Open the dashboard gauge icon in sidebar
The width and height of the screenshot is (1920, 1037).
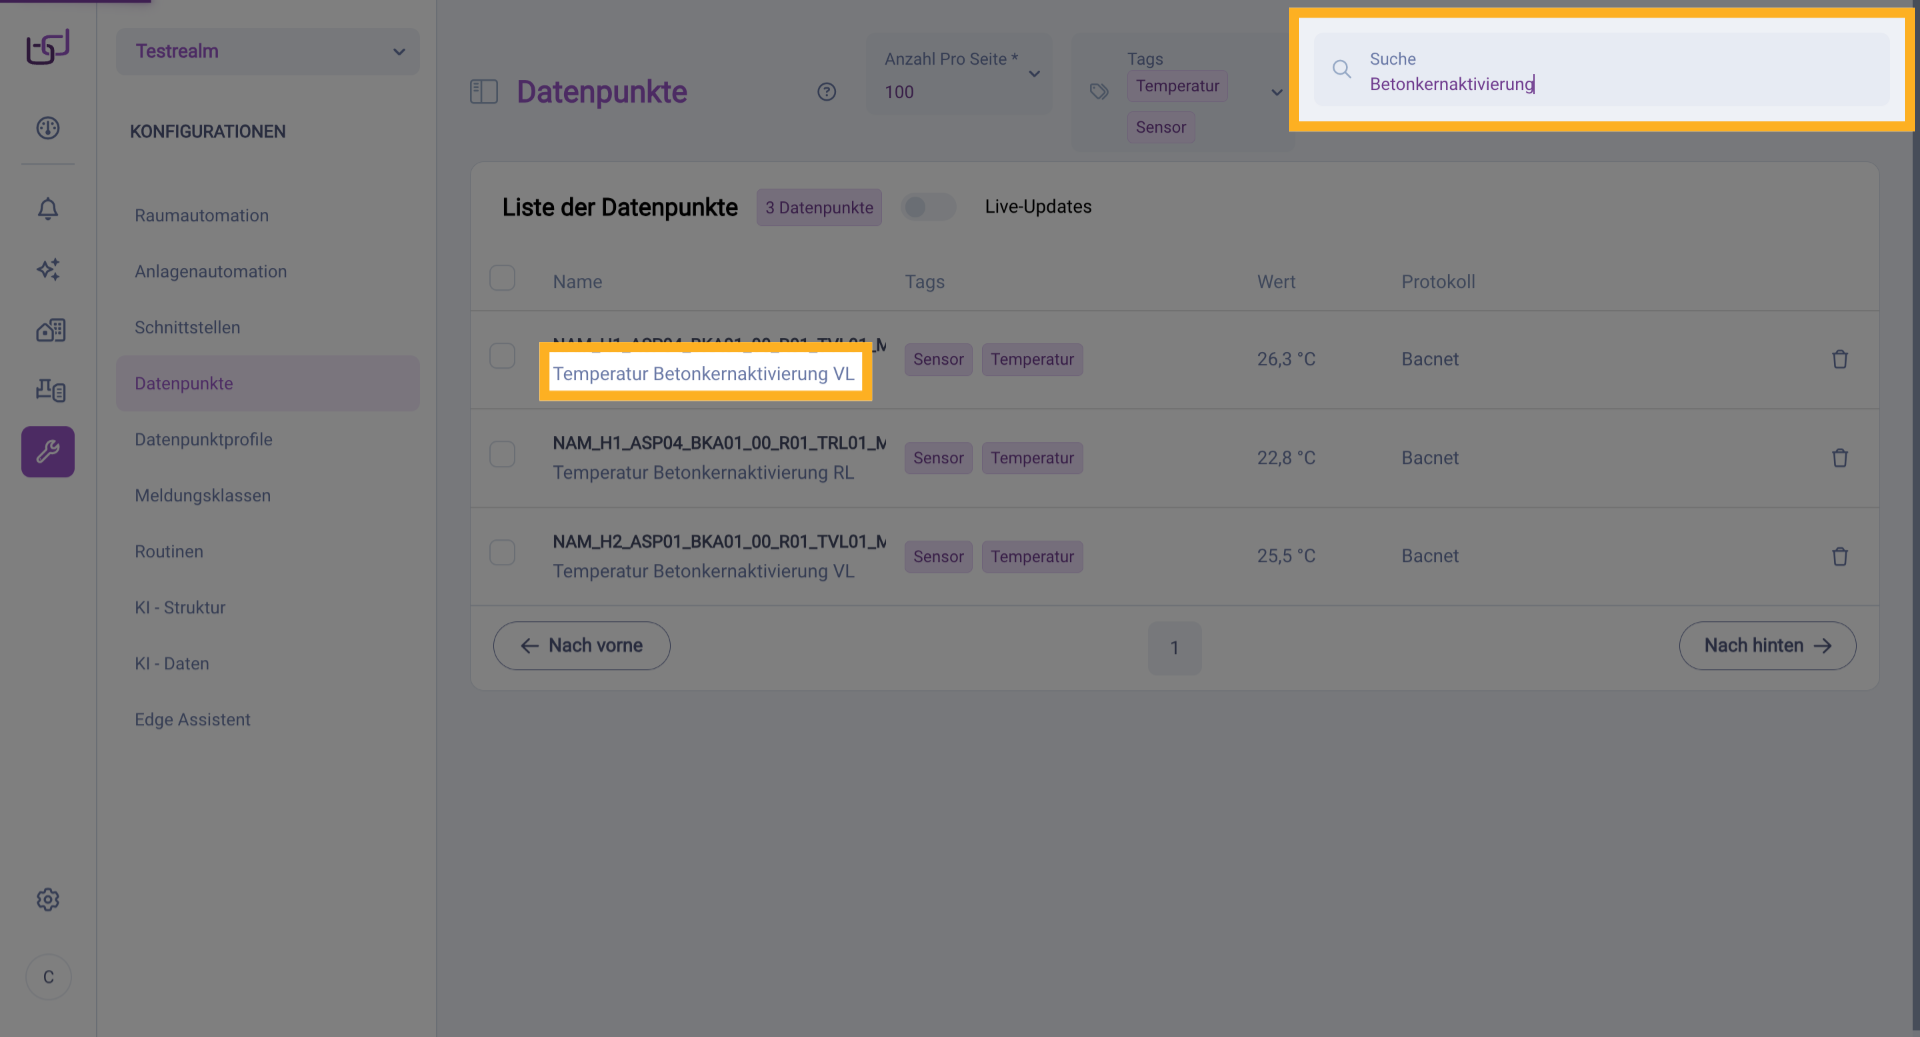coord(48,128)
